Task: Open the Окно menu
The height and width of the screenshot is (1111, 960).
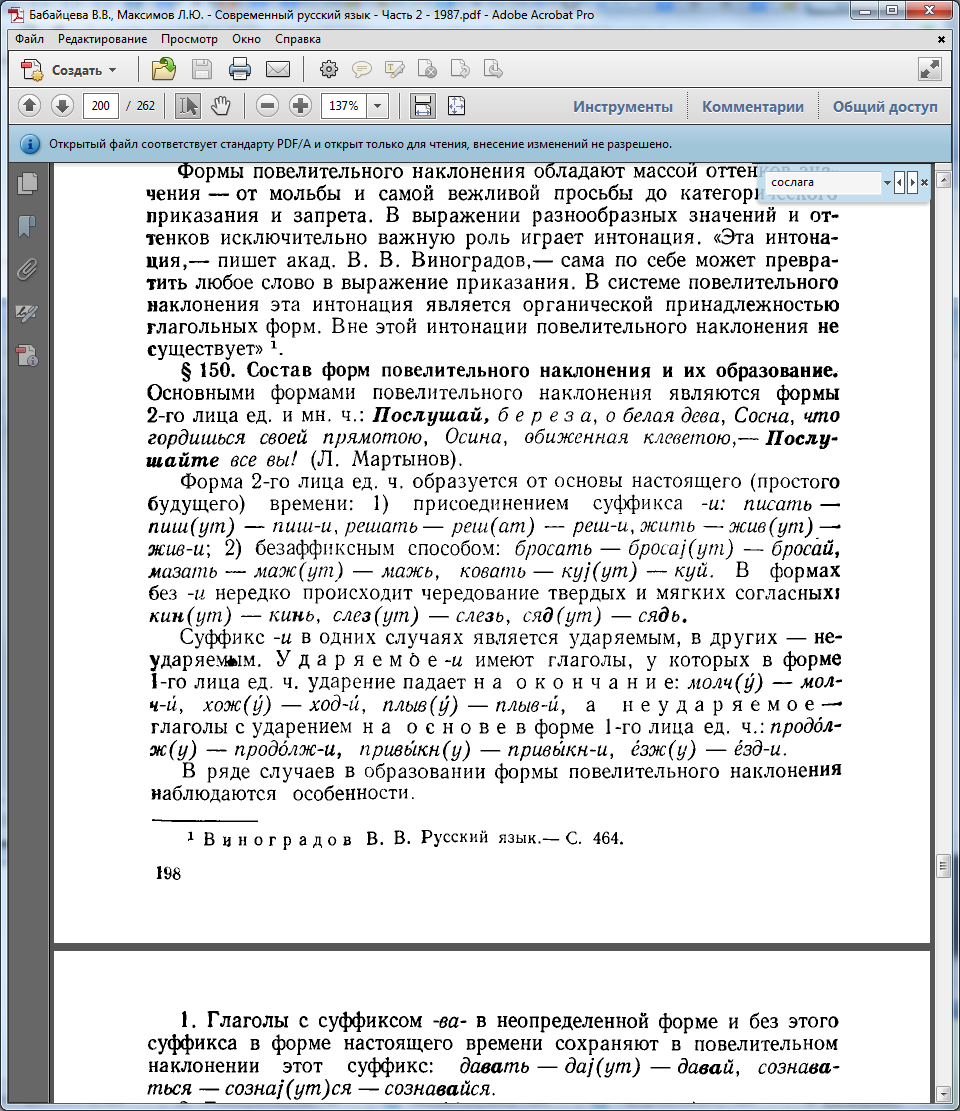Action: coord(246,39)
